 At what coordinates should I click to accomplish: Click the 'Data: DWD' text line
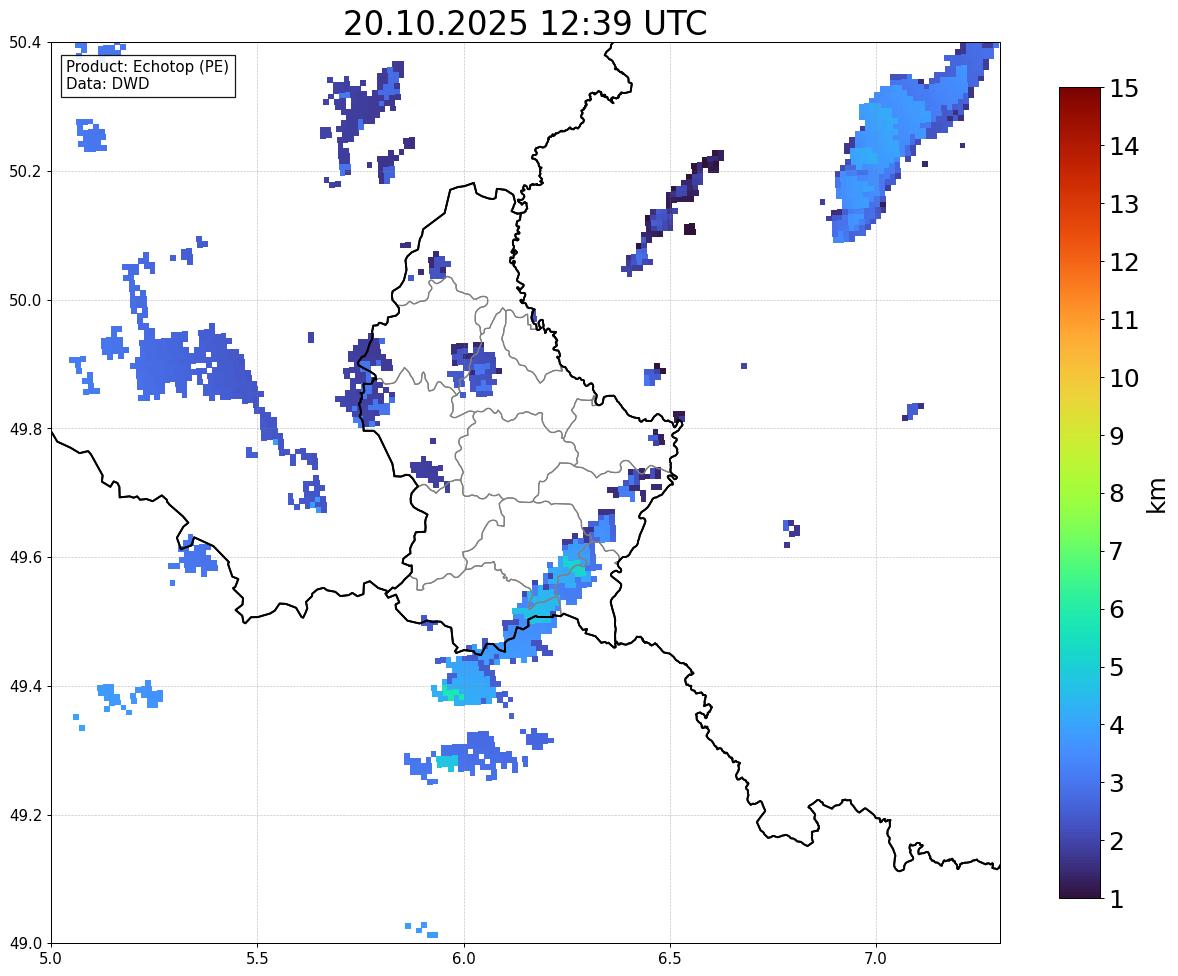107,83
